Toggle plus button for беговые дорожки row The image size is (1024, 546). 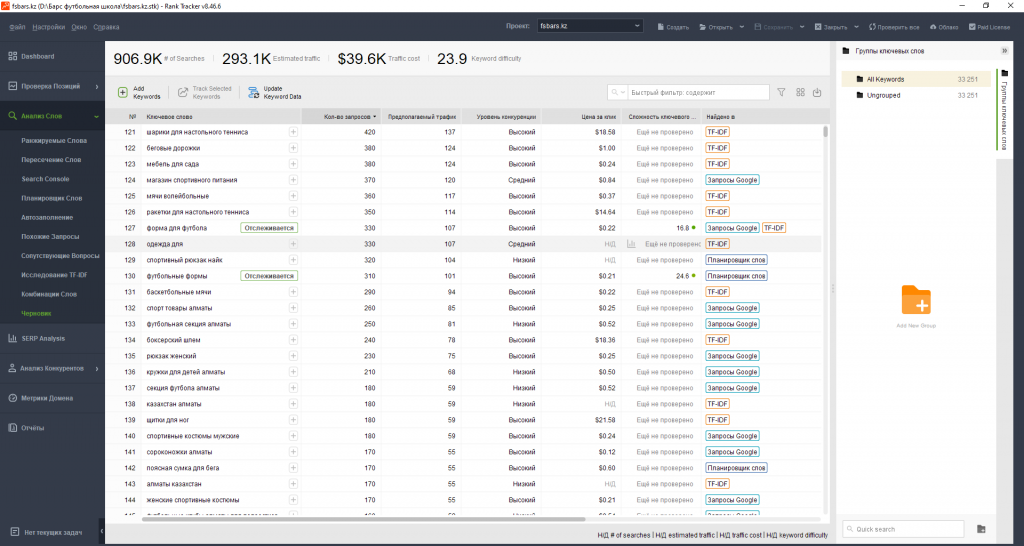click(x=293, y=147)
